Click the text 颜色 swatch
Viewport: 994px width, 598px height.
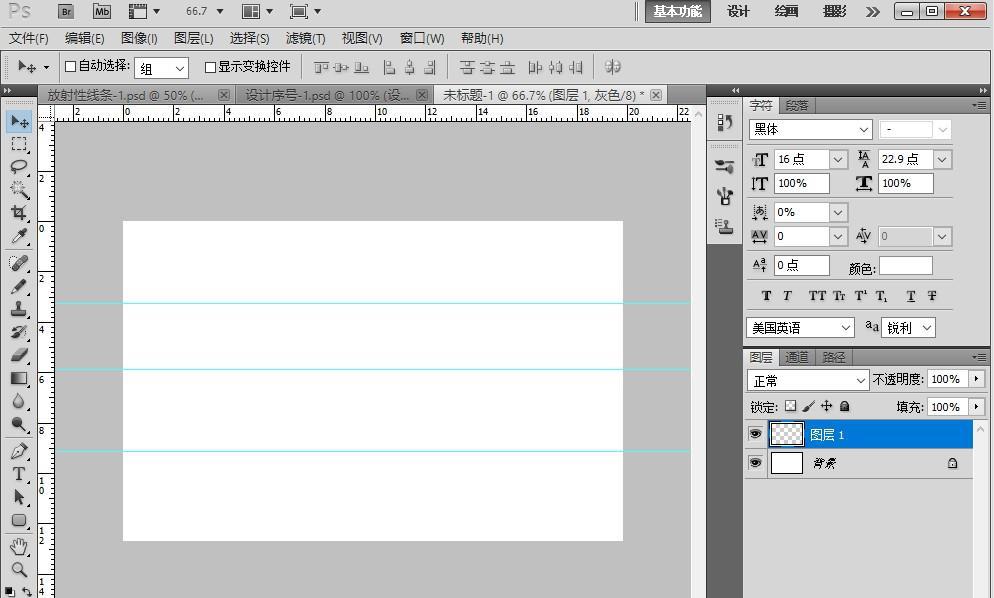[905, 266]
